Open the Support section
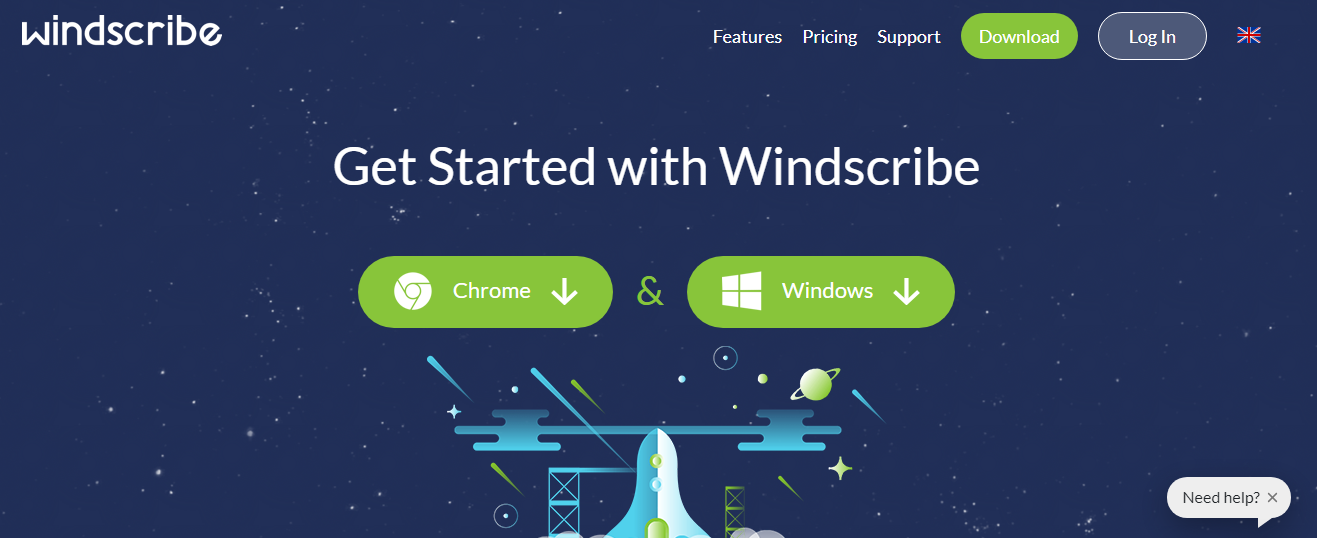This screenshot has height=538, width=1317. pyautogui.click(x=909, y=37)
